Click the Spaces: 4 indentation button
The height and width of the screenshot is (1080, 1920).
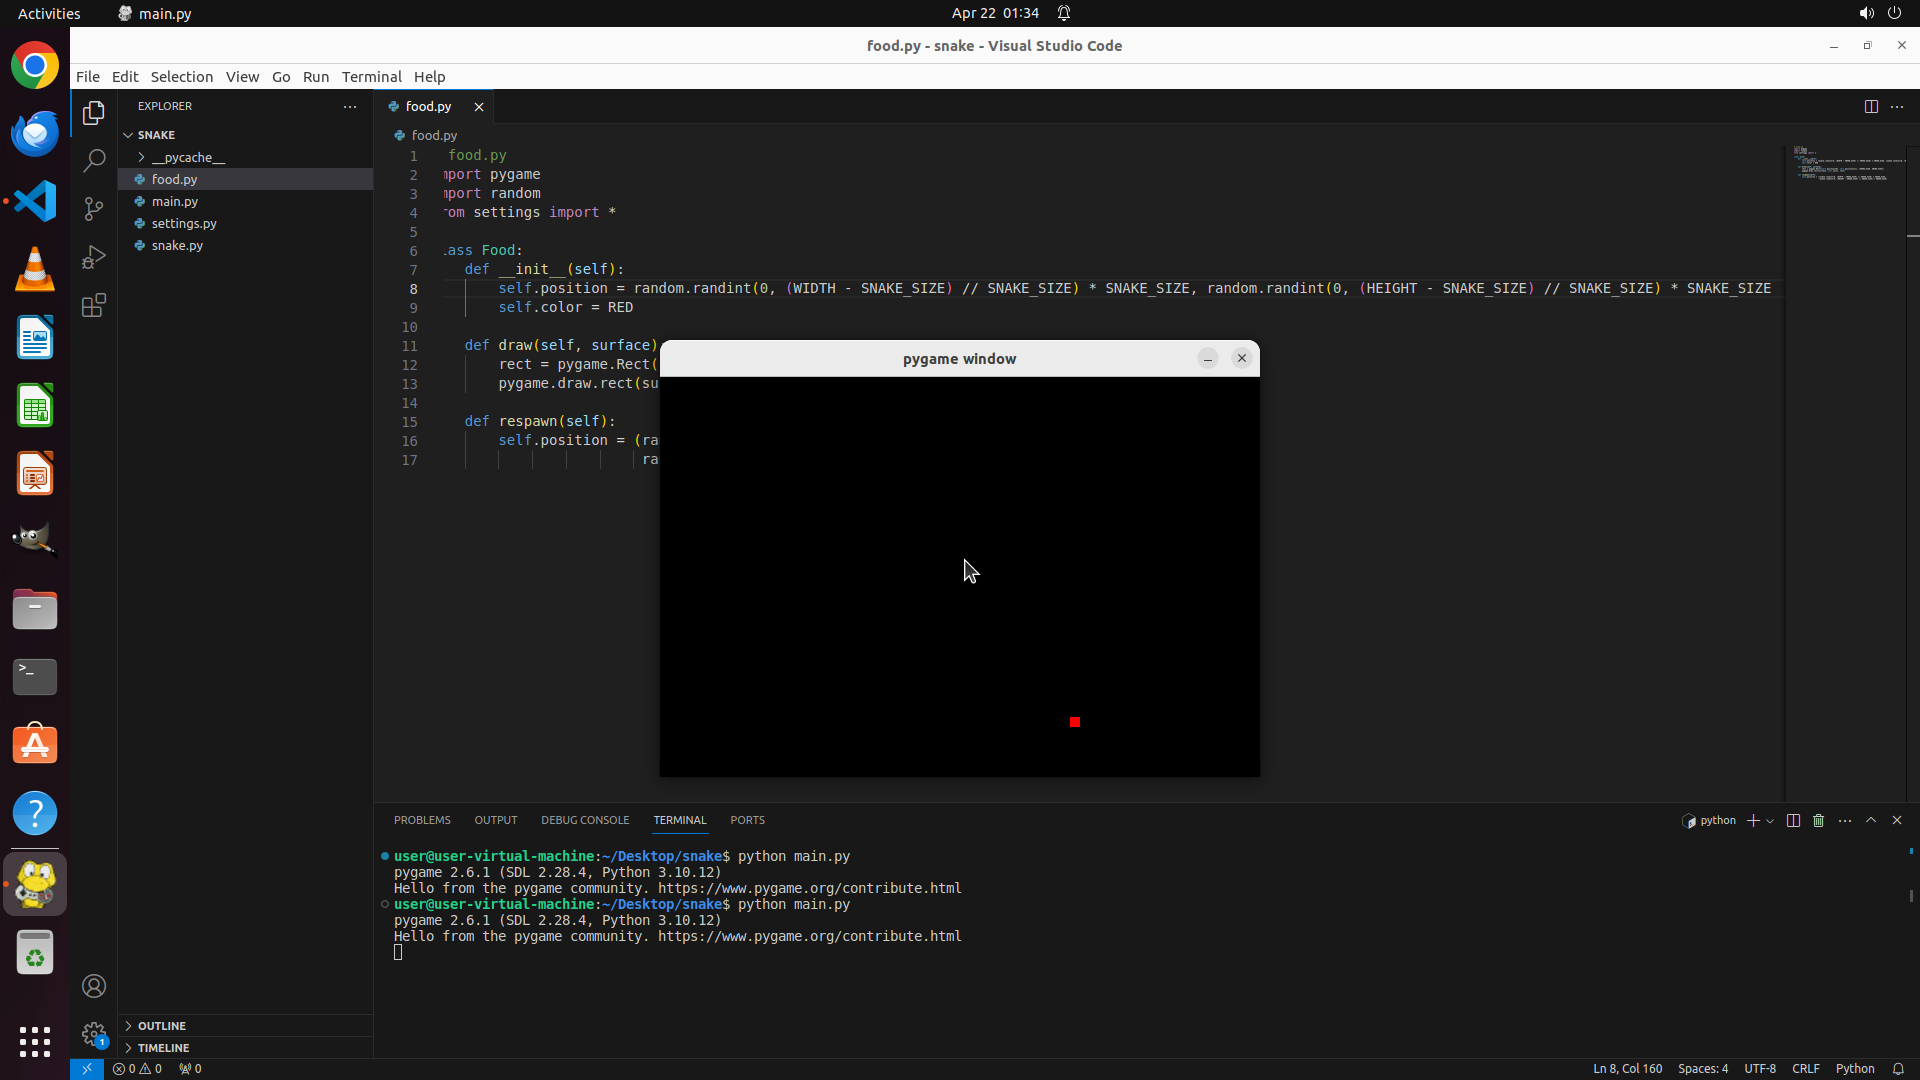(1702, 1068)
